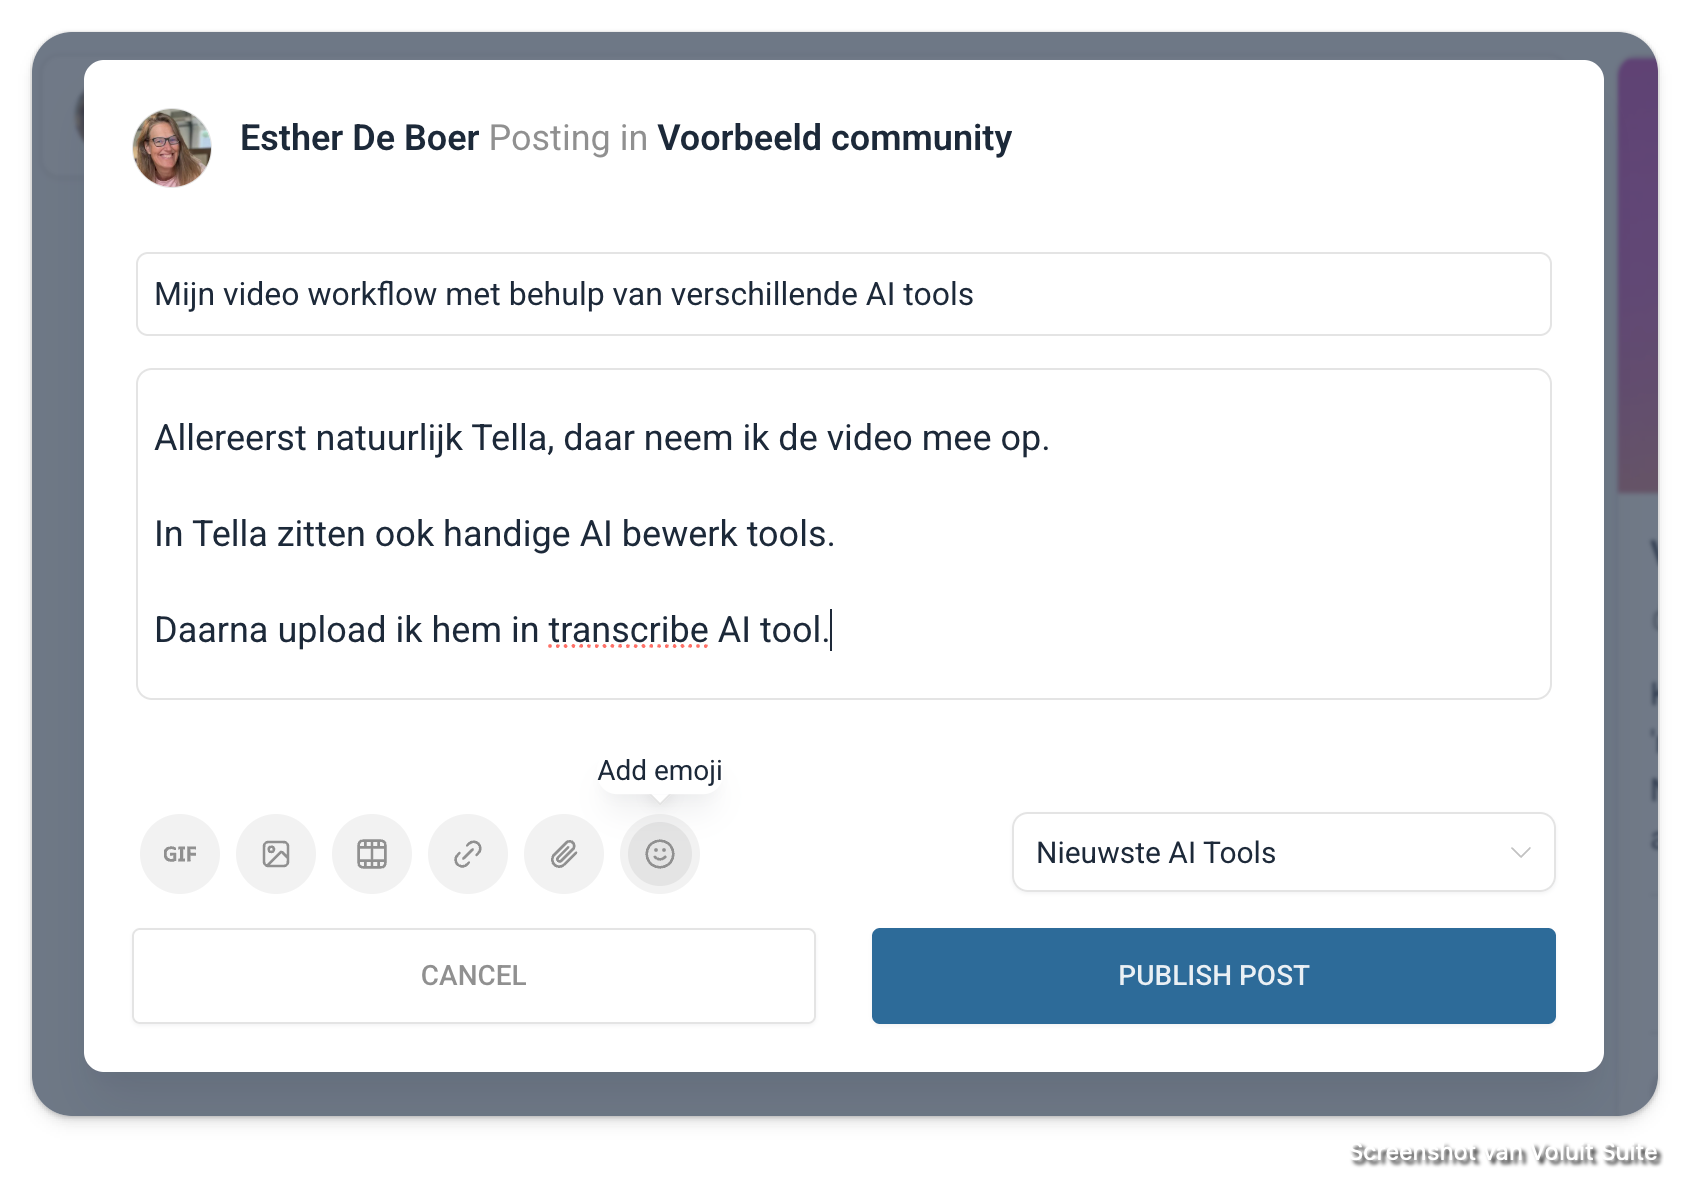Add a link with the chain icon
This screenshot has height=1198, width=1690.
[468, 854]
